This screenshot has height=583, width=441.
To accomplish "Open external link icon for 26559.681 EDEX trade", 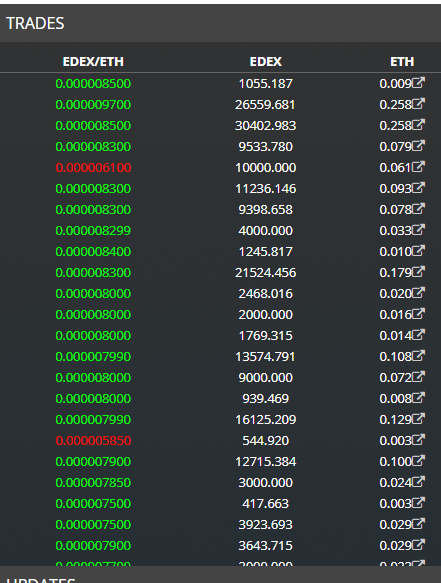I will [x=418, y=104].
